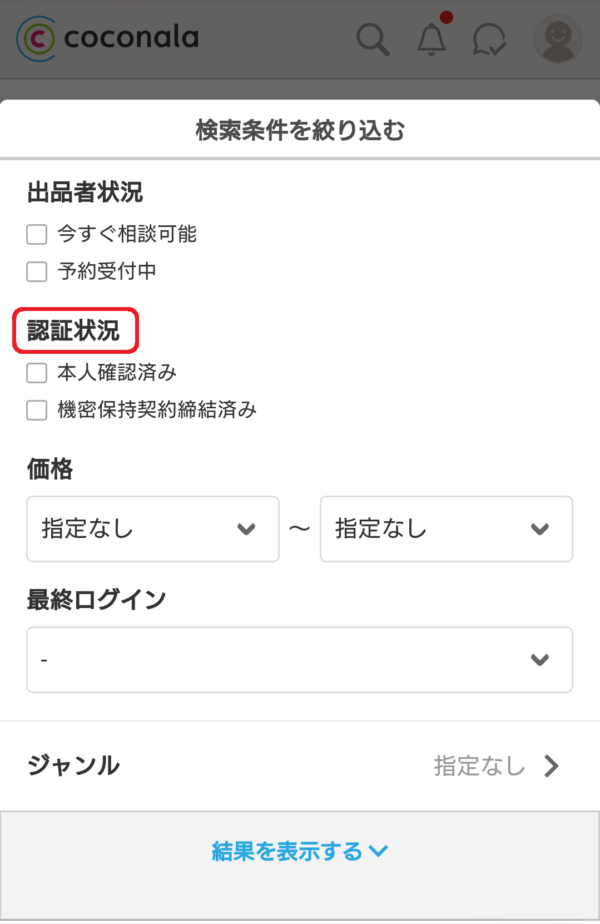Open search with the magnifying glass icon
Screen dimensions: 600x924
373,40
